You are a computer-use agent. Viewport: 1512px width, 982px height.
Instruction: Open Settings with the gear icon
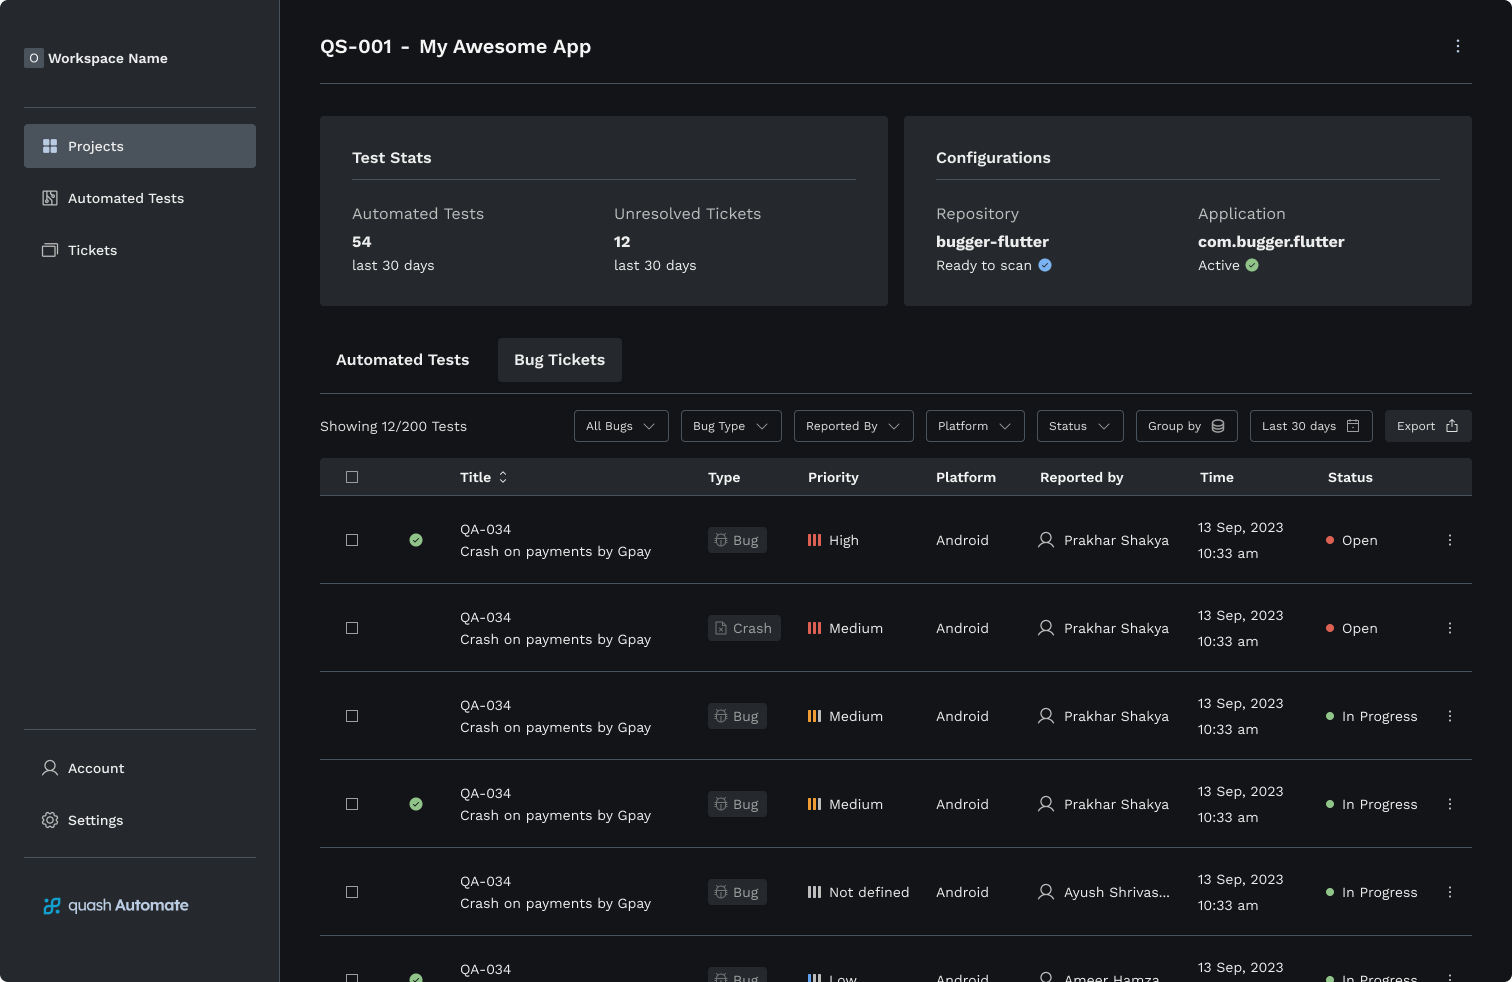50,820
